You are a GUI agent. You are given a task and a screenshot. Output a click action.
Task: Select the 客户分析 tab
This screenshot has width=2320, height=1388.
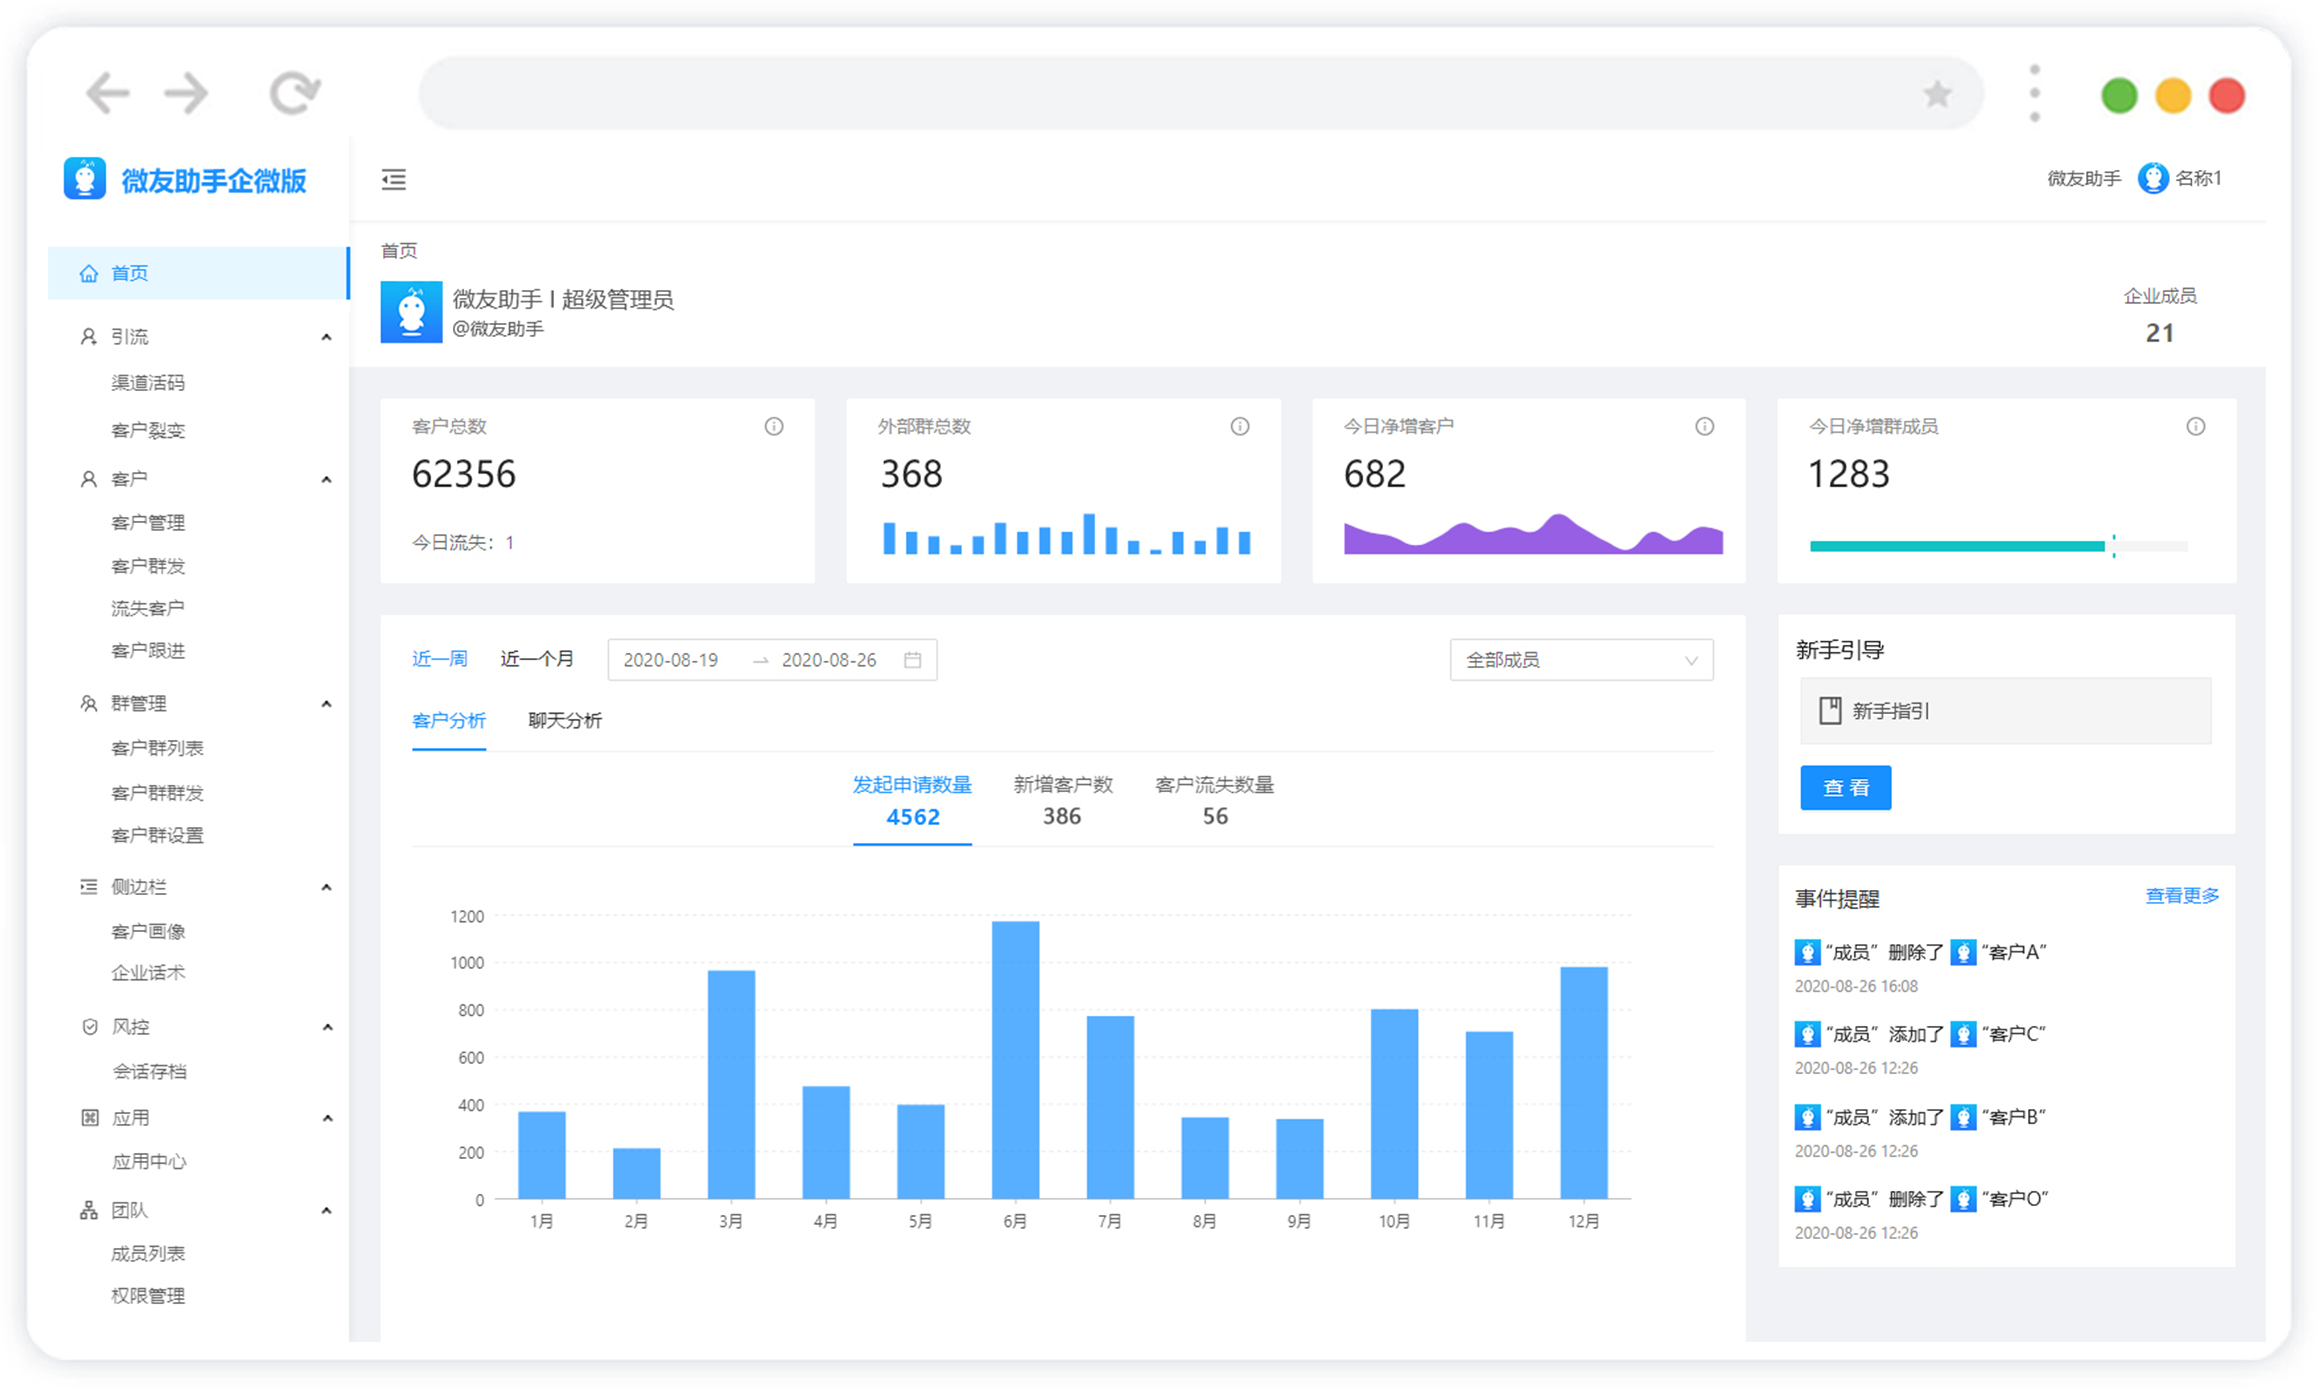click(x=449, y=721)
